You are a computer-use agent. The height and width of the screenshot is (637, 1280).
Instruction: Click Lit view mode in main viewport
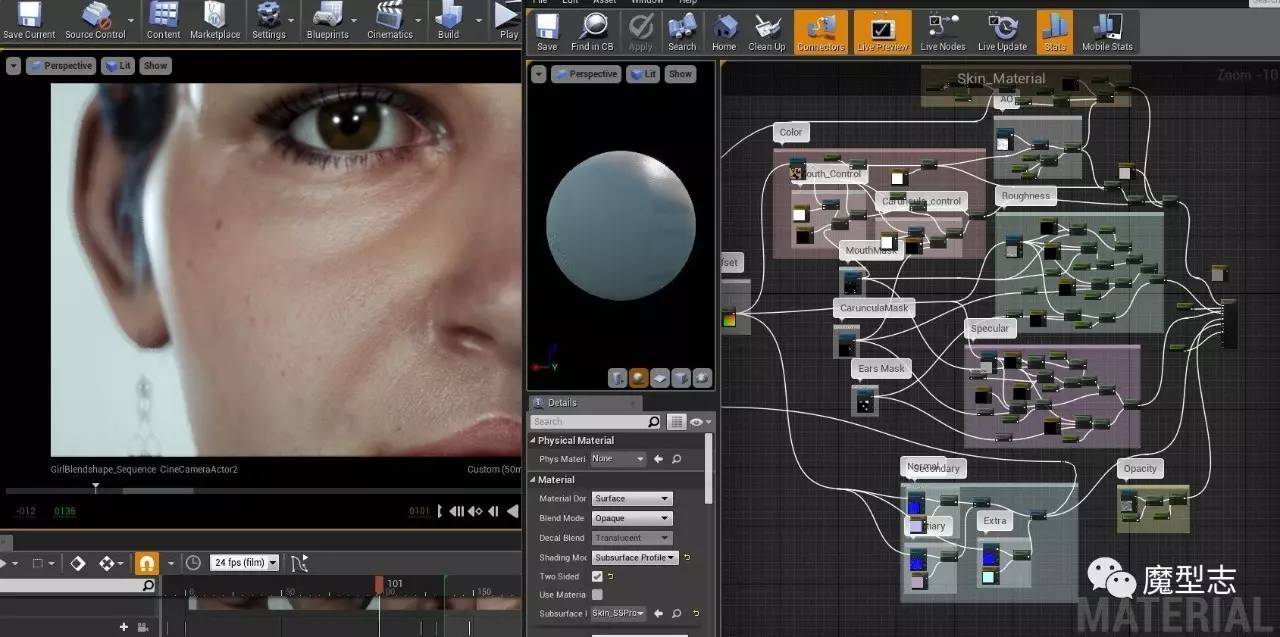pyautogui.click(x=117, y=66)
